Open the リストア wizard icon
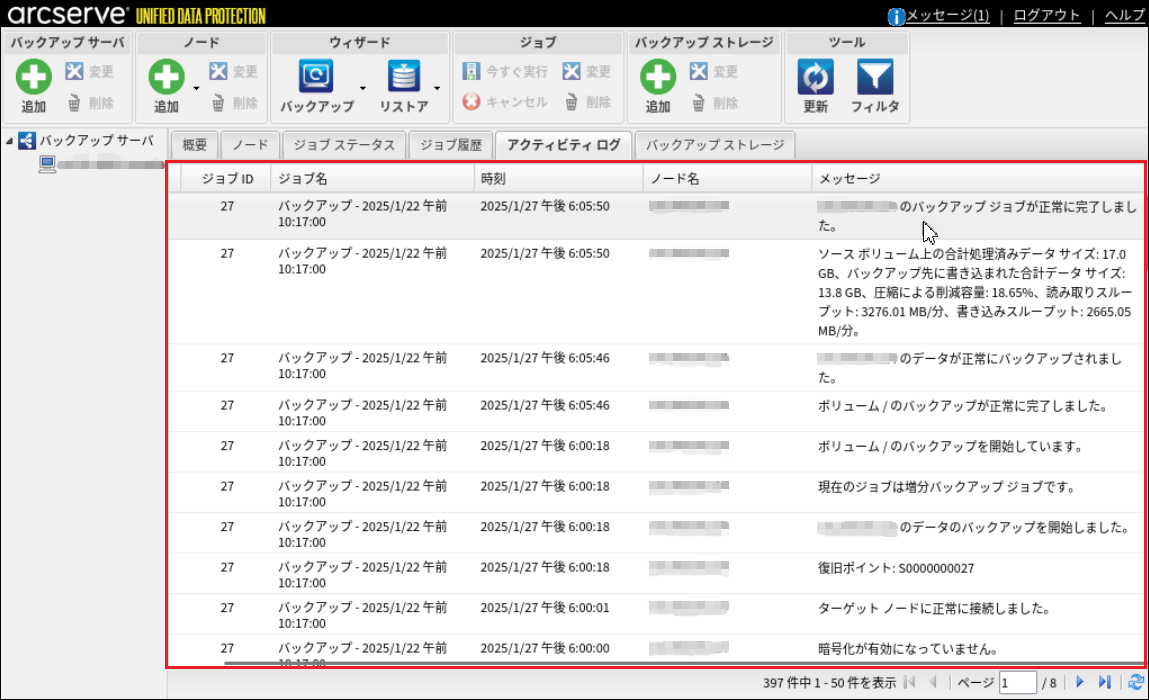This screenshot has width=1149, height=700. (x=404, y=77)
